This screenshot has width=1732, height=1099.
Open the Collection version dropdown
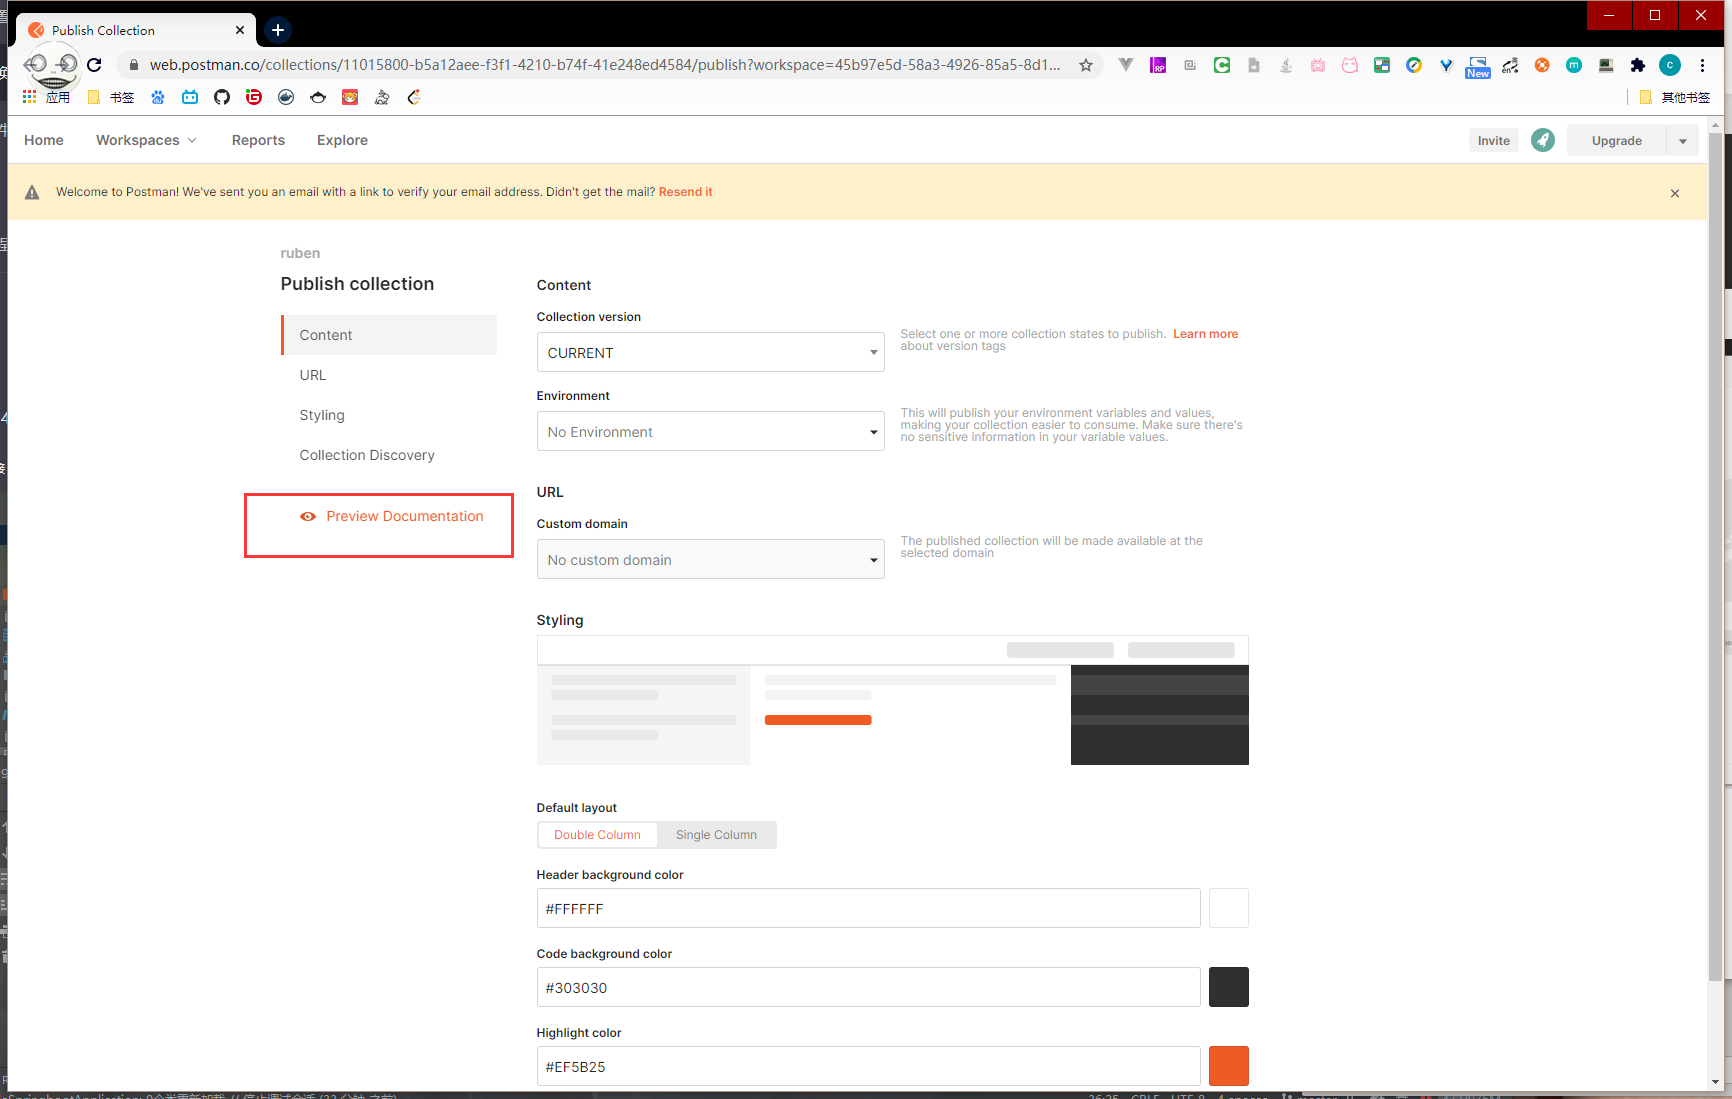(710, 352)
